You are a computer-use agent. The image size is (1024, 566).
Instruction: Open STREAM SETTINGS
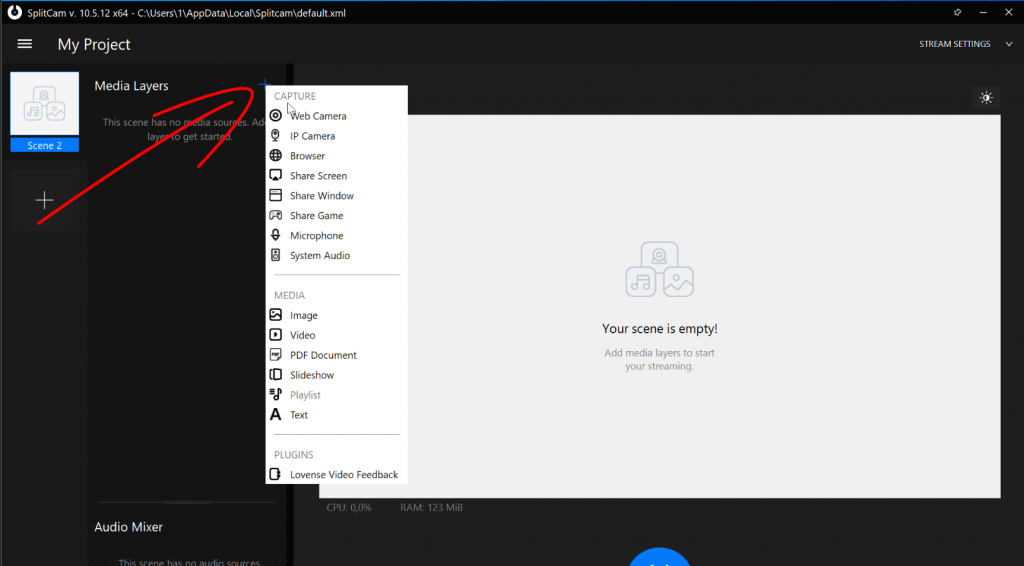tap(955, 44)
